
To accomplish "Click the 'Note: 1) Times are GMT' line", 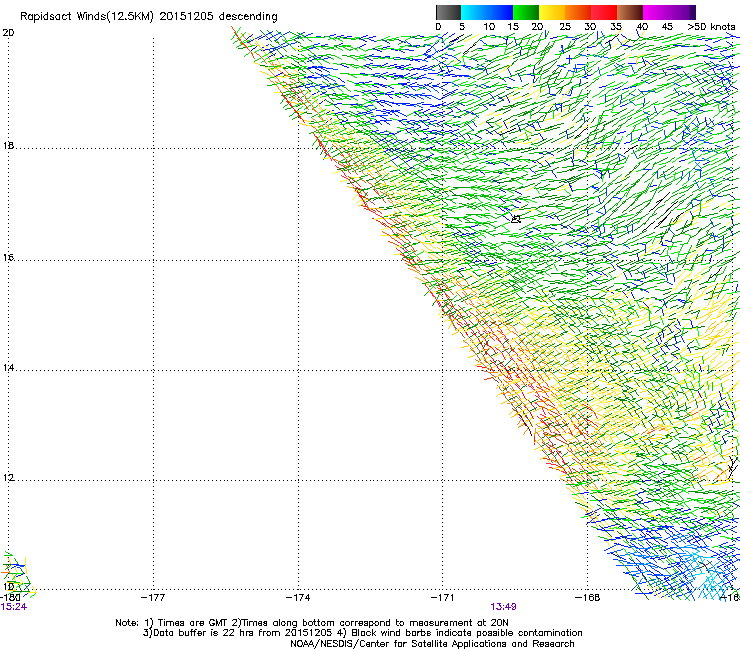I will 312,623.
